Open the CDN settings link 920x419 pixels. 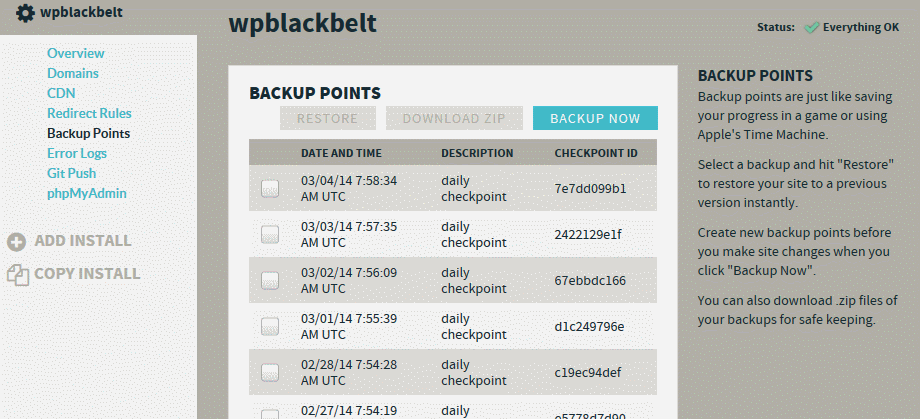pos(61,93)
